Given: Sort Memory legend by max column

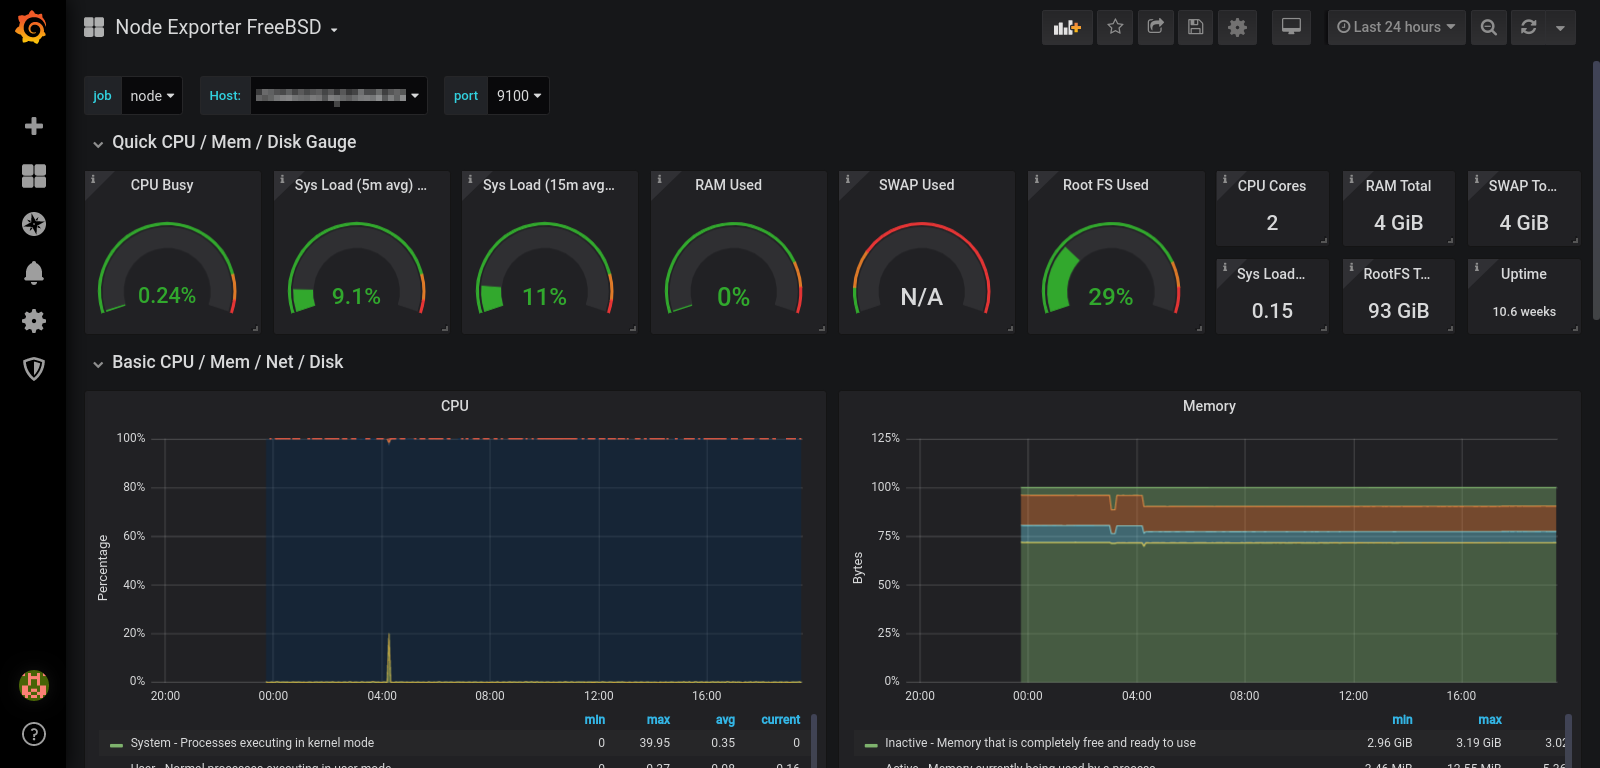Looking at the screenshot, I should (x=1490, y=720).
